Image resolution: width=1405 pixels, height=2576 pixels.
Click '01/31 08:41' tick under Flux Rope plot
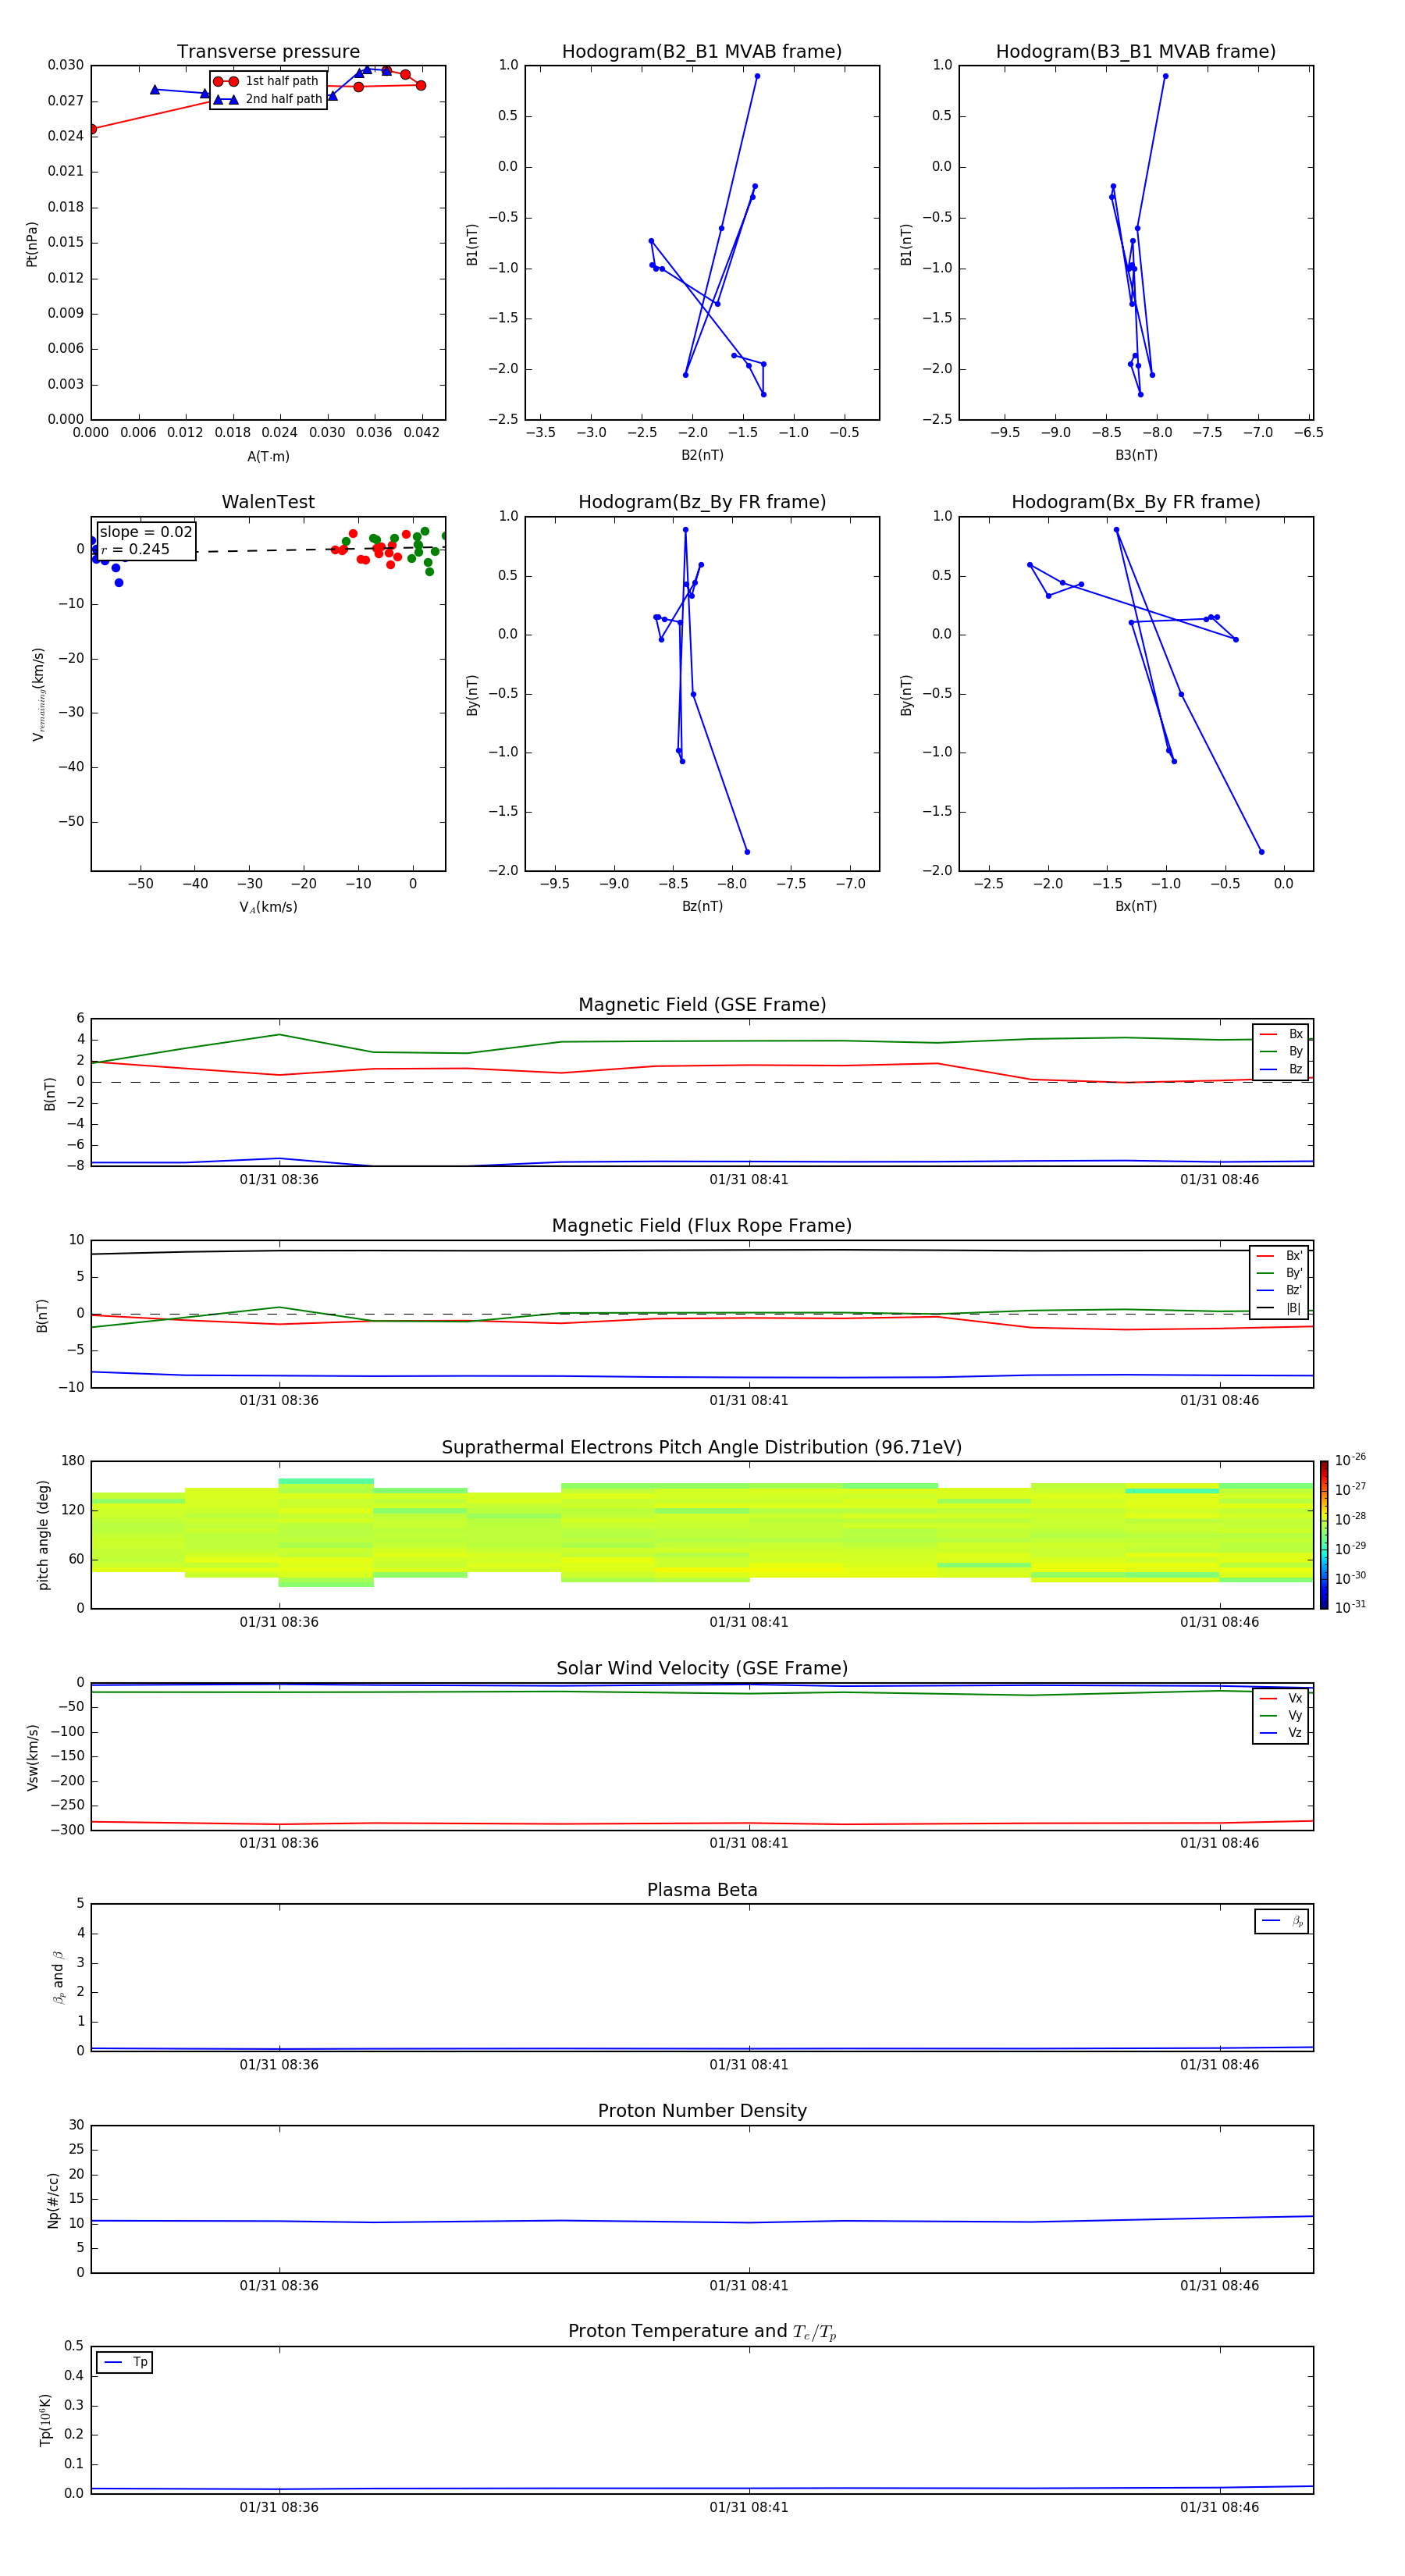[x=749, y=1401]
